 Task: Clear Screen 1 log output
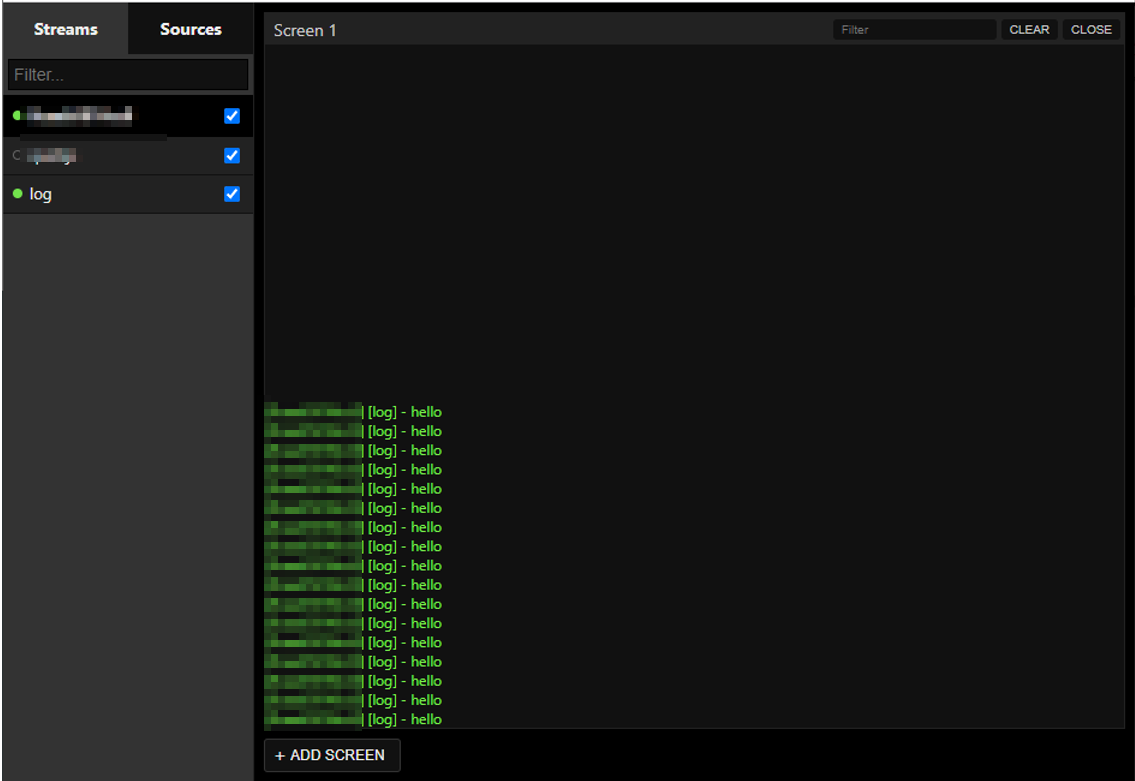[x=1029, y=30]
